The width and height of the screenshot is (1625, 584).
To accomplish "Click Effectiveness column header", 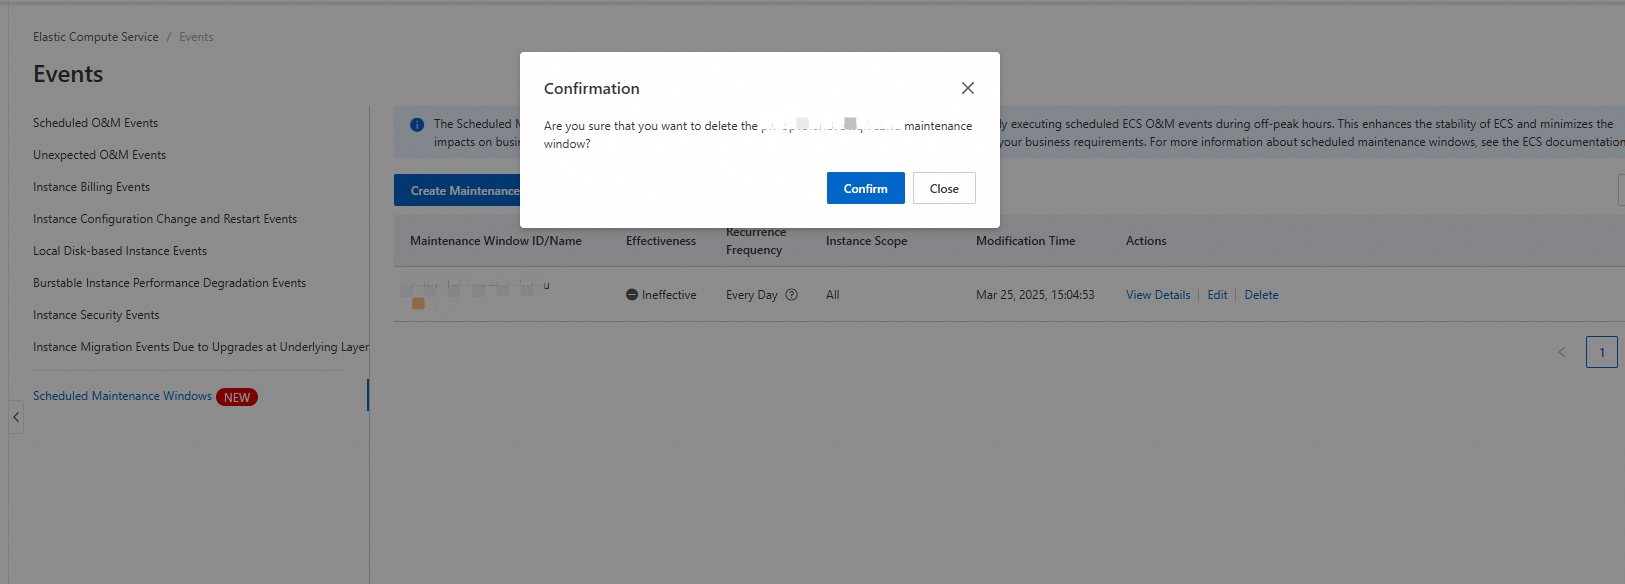I will [661, 241].
